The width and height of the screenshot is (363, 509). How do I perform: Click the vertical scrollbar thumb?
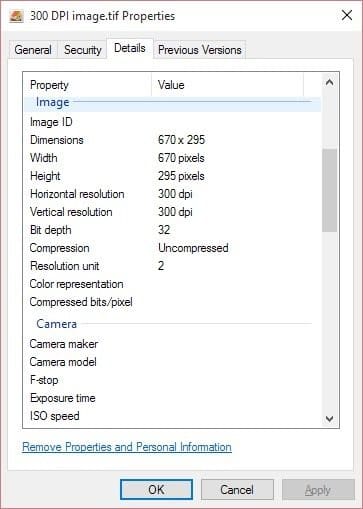(329, 190)
